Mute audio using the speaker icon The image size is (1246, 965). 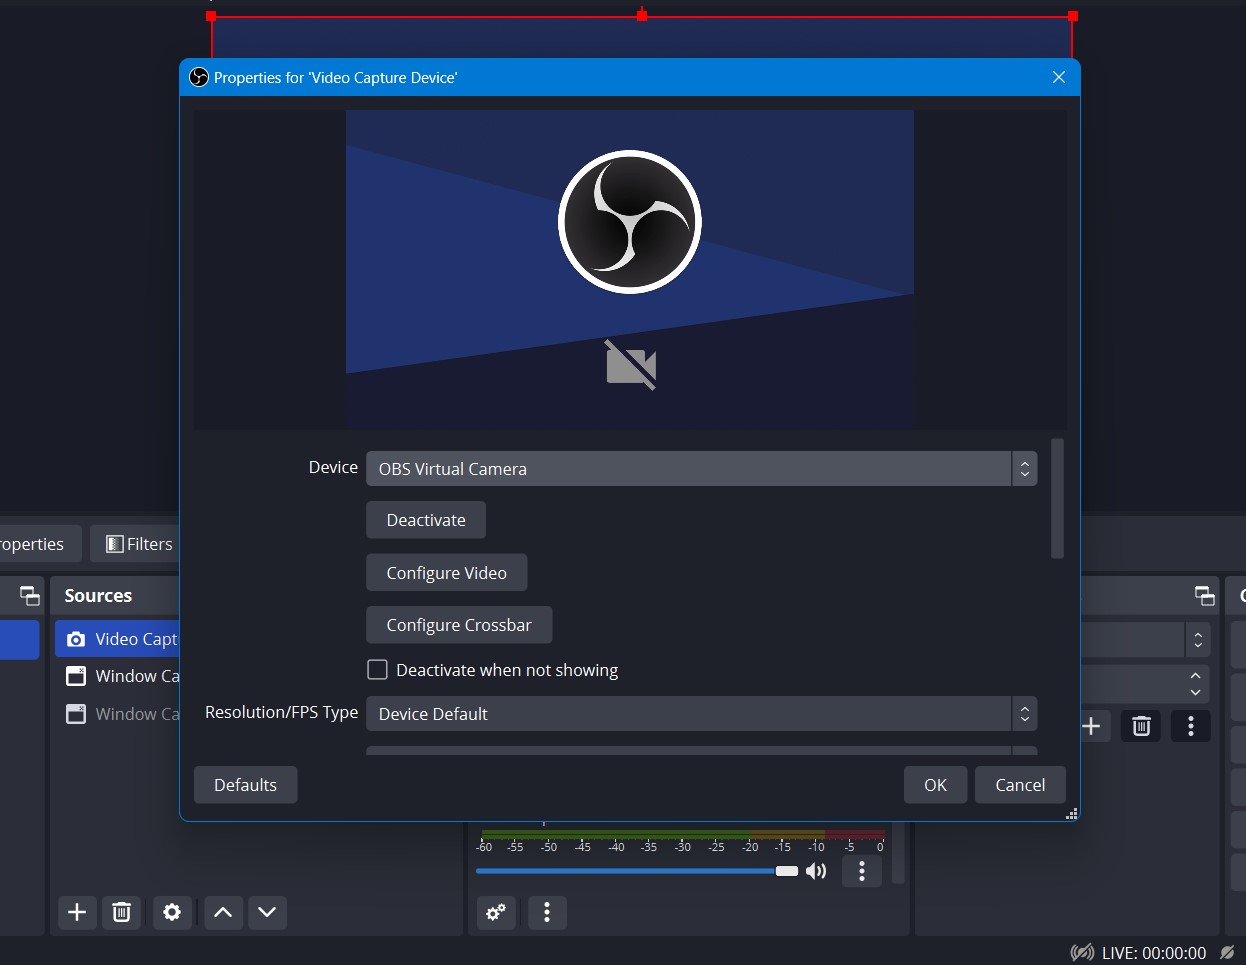coord(816,871)
